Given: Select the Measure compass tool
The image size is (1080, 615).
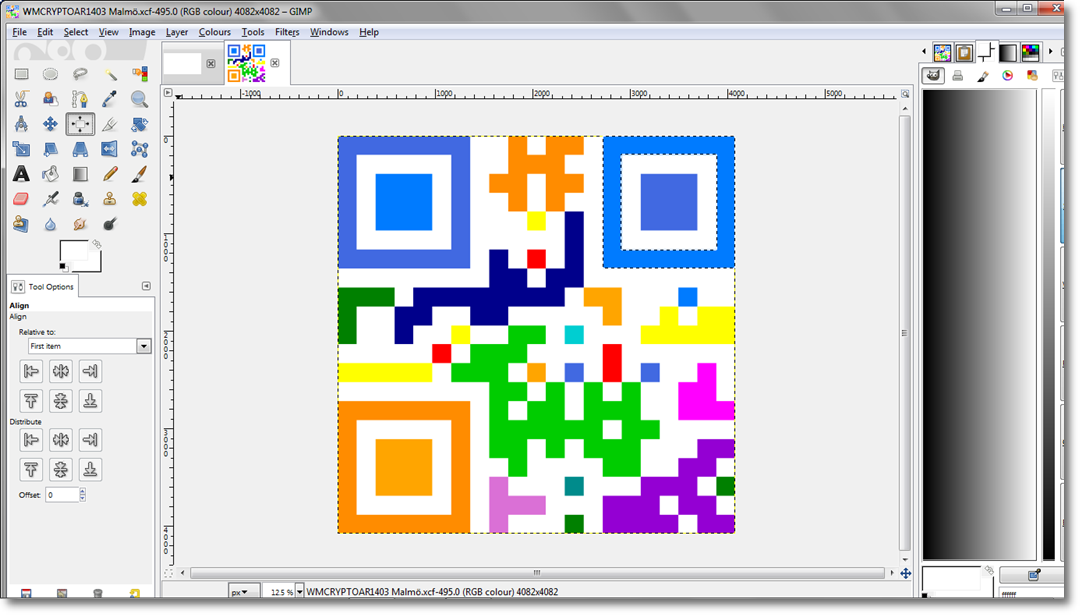Looking at the screenshot, I should [x=21, y=124].
